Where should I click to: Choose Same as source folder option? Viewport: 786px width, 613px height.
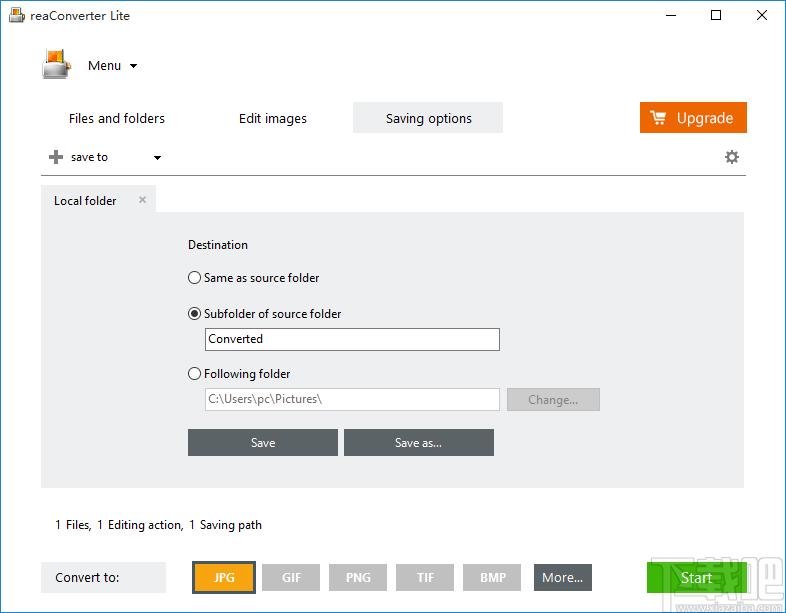coord(253,278)
